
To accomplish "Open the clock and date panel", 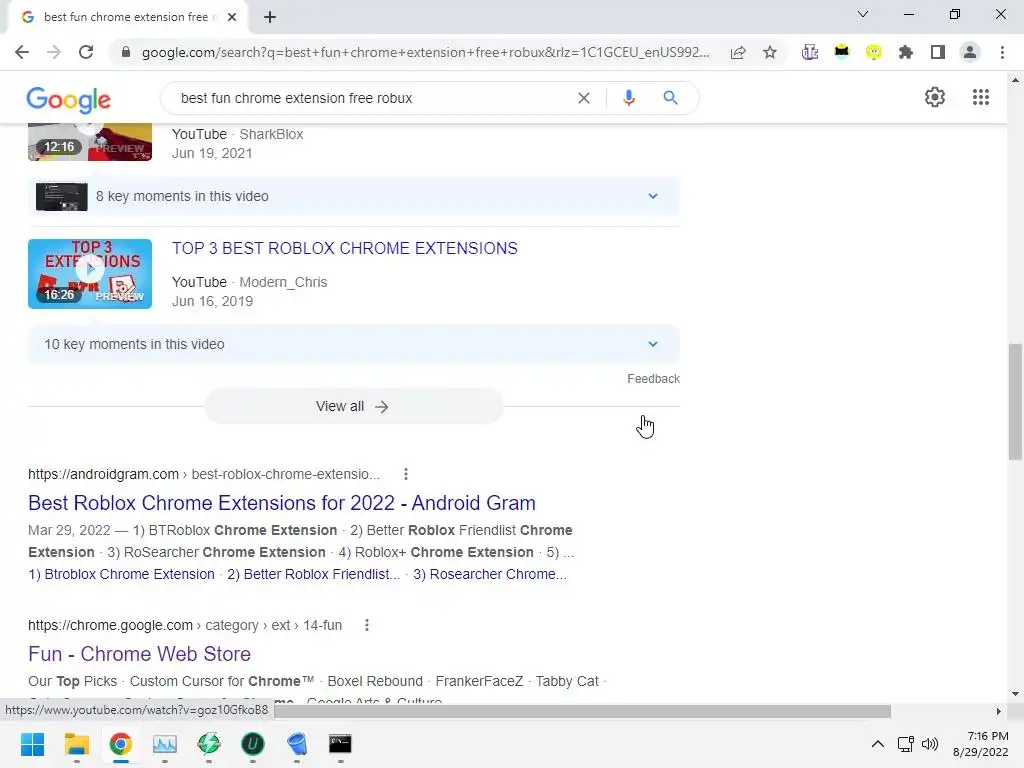I will [x=980, y=744].
